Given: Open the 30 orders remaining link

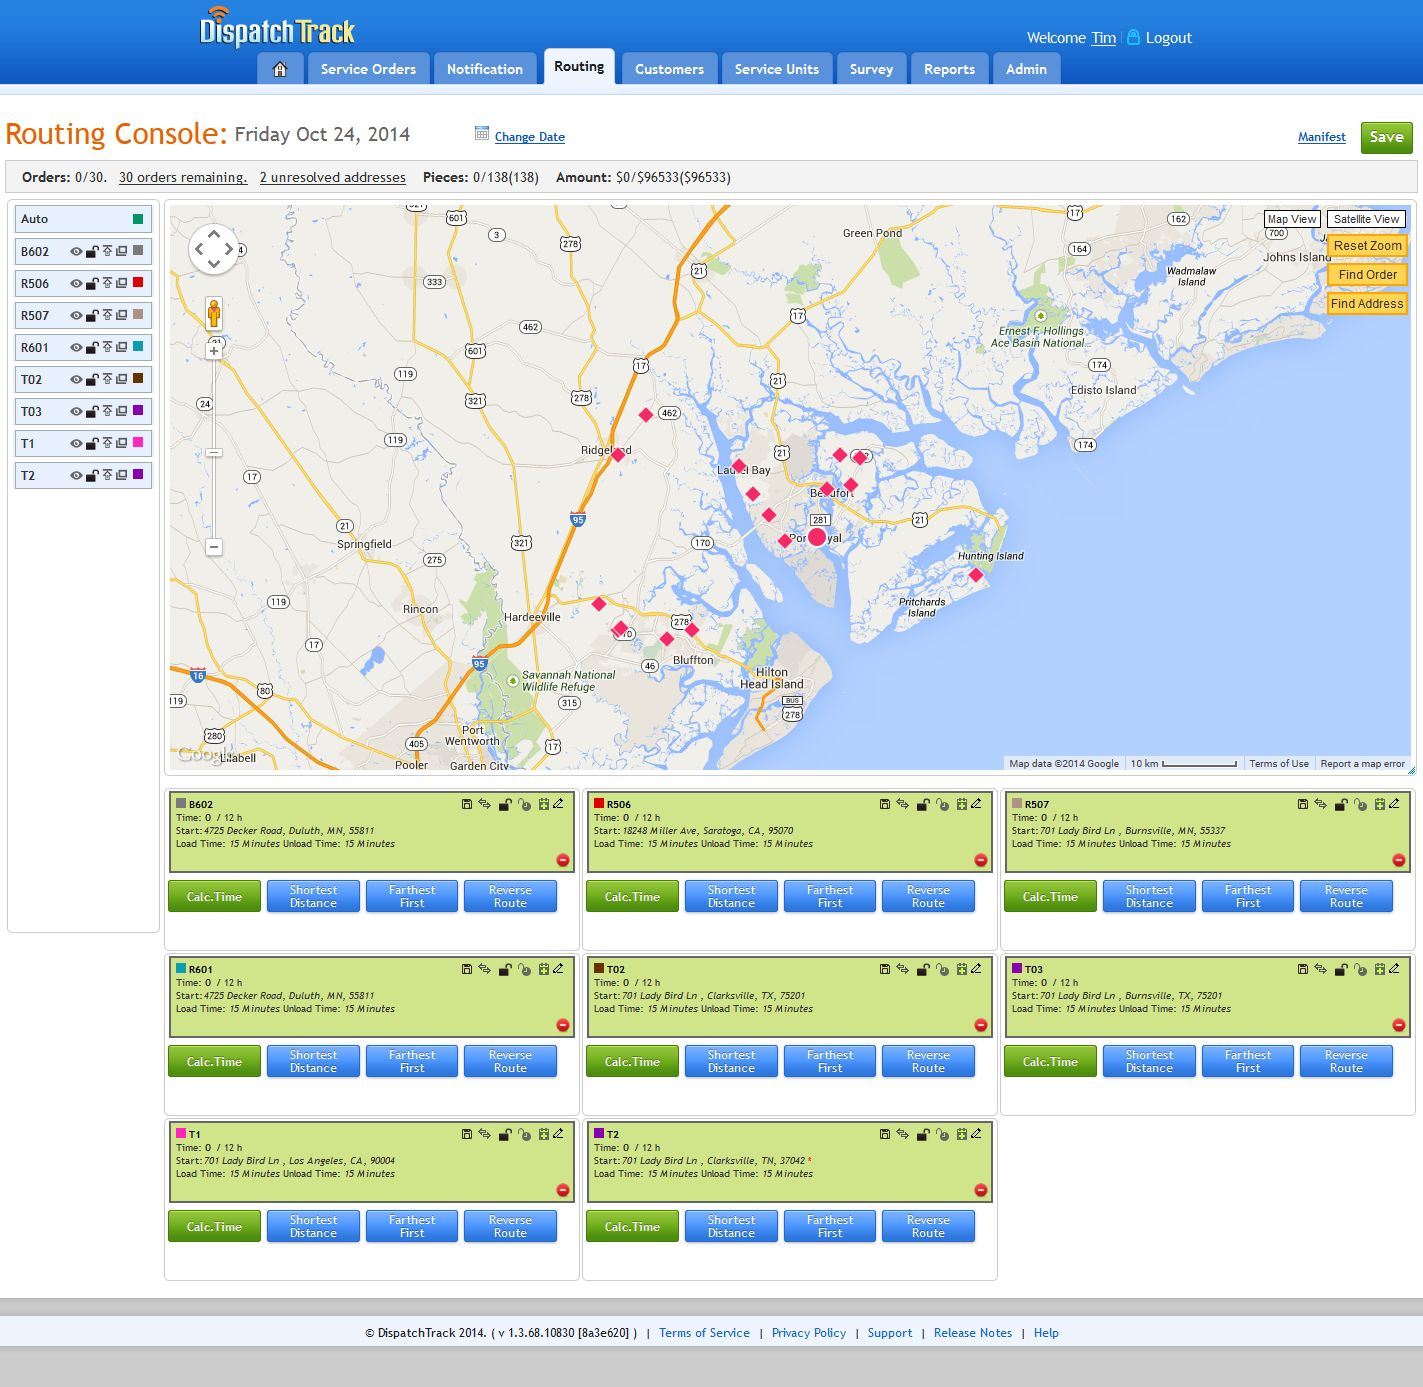Looking at the screenshot, I should tap(182, 177).
